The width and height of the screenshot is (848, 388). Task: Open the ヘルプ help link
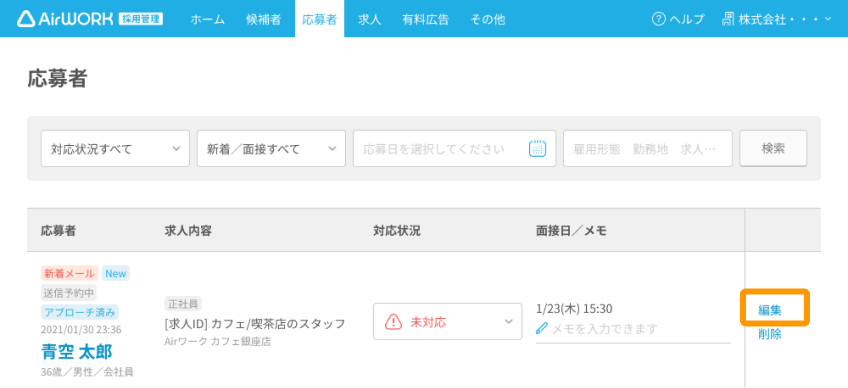(679, 19)
